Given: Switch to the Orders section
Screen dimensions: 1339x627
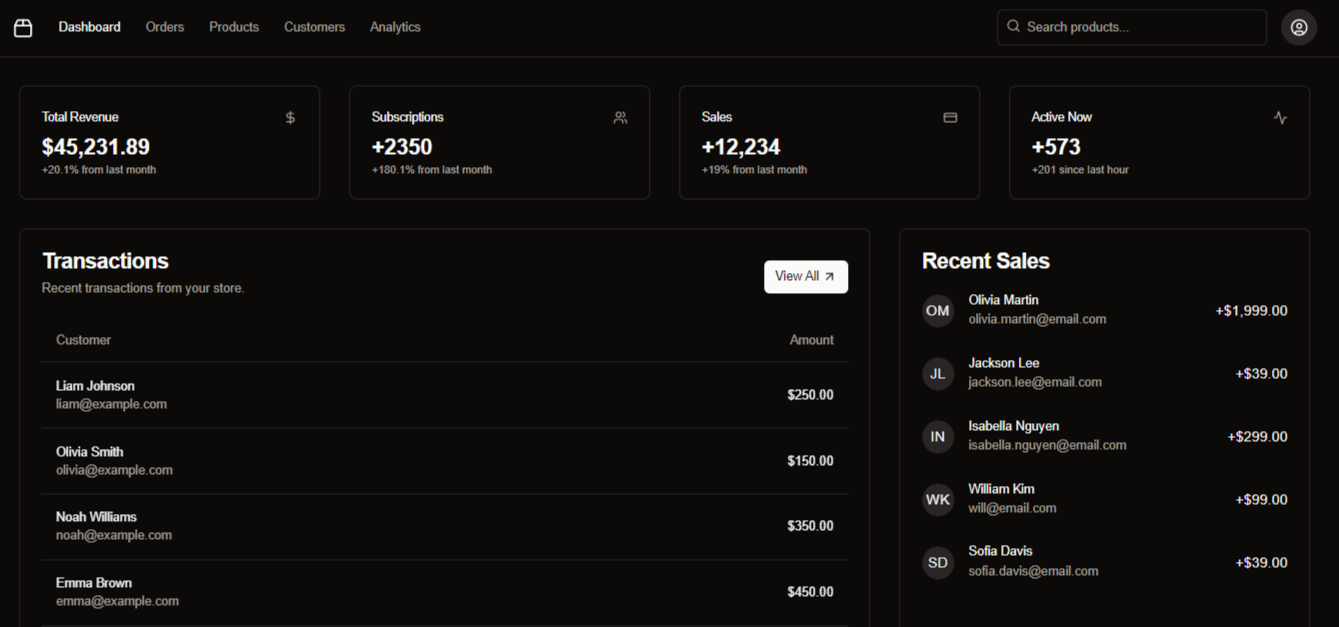Looking at the screenshot, I should (164, 27).
